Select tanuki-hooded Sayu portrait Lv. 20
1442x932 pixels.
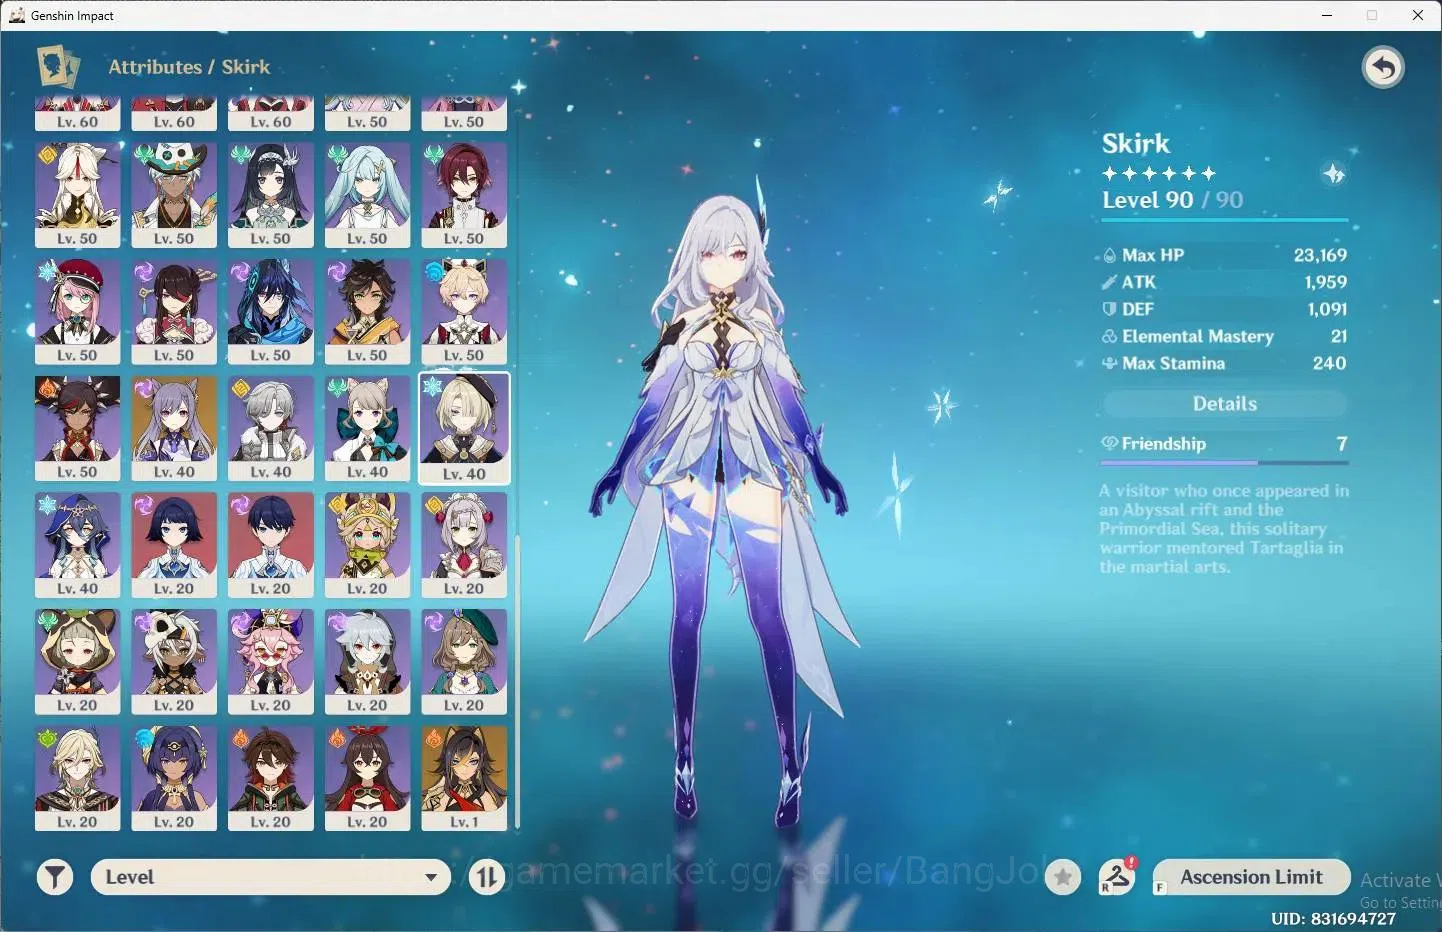[77, 662]
